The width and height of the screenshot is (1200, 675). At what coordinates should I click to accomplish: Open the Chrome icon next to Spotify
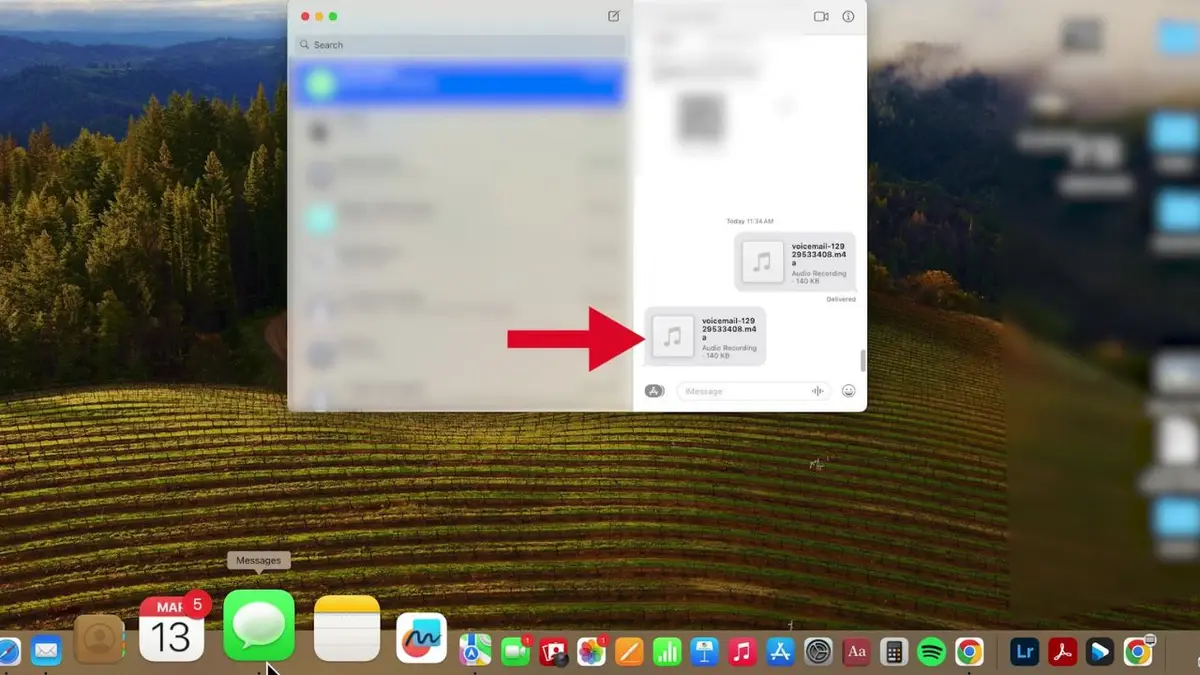pos(968,652)
